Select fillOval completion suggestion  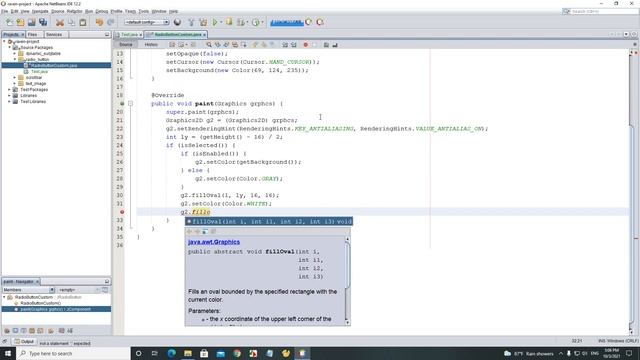269,221
